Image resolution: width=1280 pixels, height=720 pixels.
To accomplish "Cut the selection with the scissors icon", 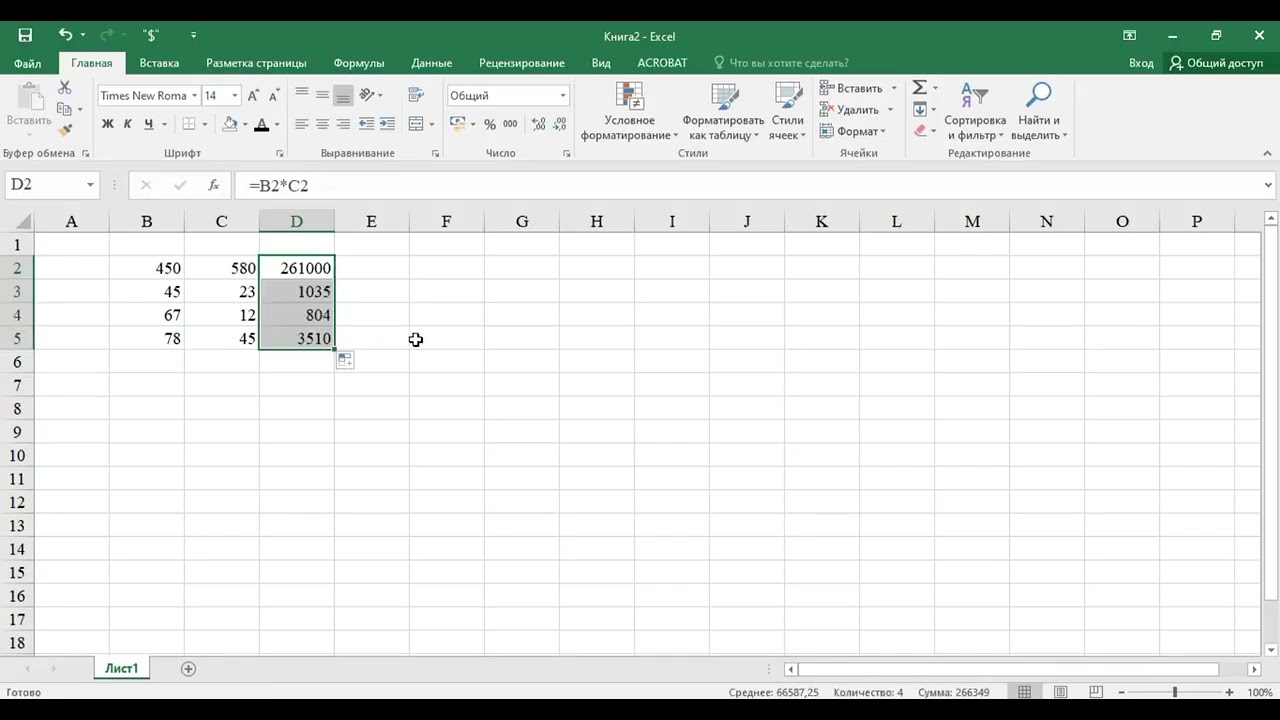I will (65, 88).
